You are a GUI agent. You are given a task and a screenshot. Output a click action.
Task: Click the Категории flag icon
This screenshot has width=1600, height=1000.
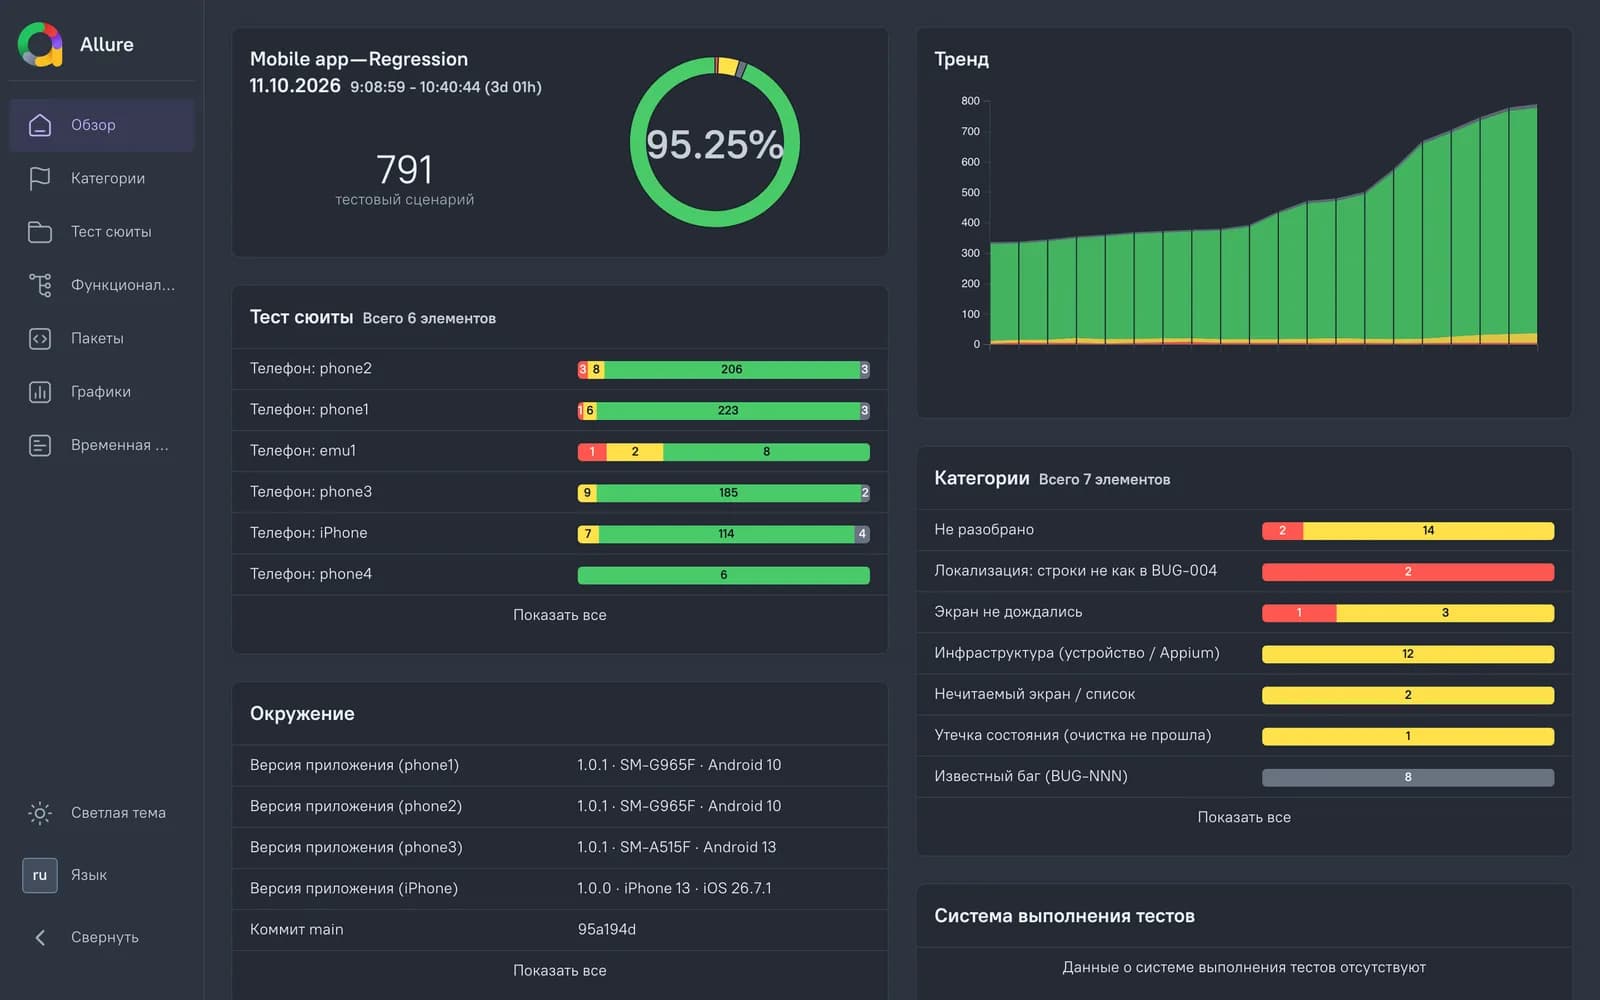pyautogui.click(x=40, y=178)
